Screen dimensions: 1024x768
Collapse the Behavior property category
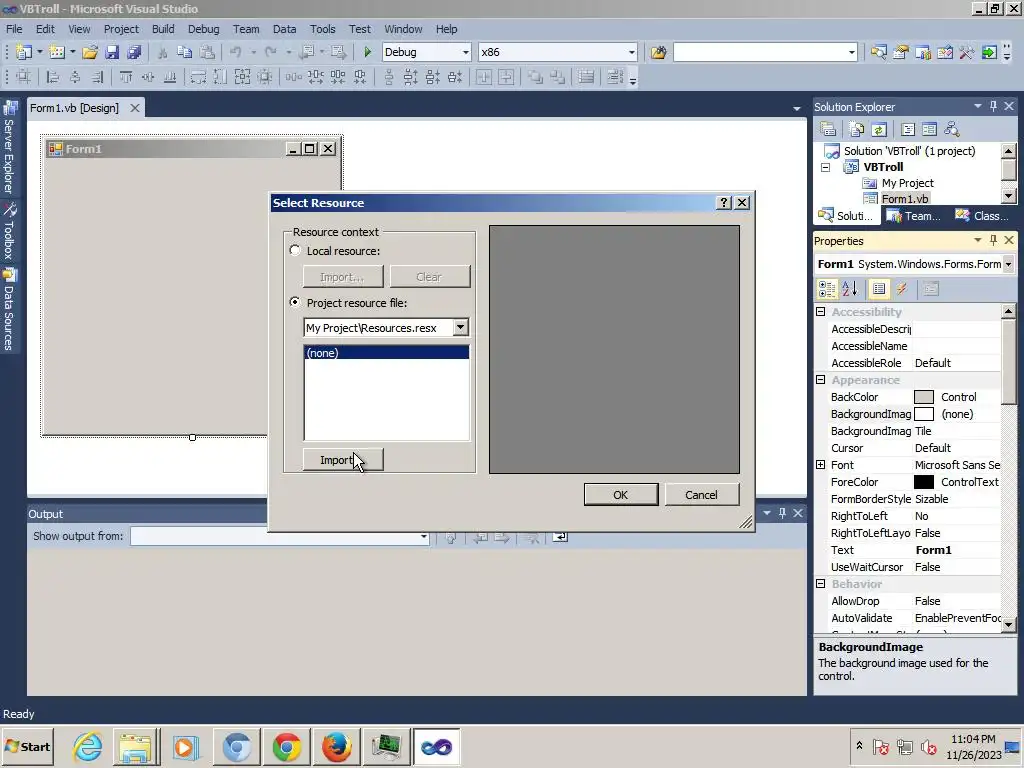(x=821, y=583)
